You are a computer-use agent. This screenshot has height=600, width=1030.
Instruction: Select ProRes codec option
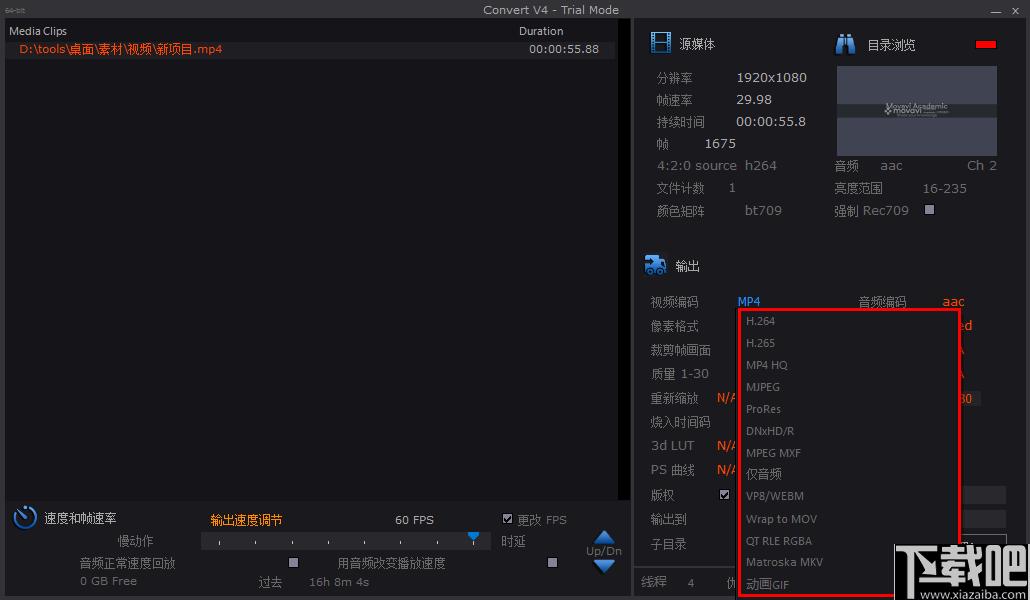[763, 409]
